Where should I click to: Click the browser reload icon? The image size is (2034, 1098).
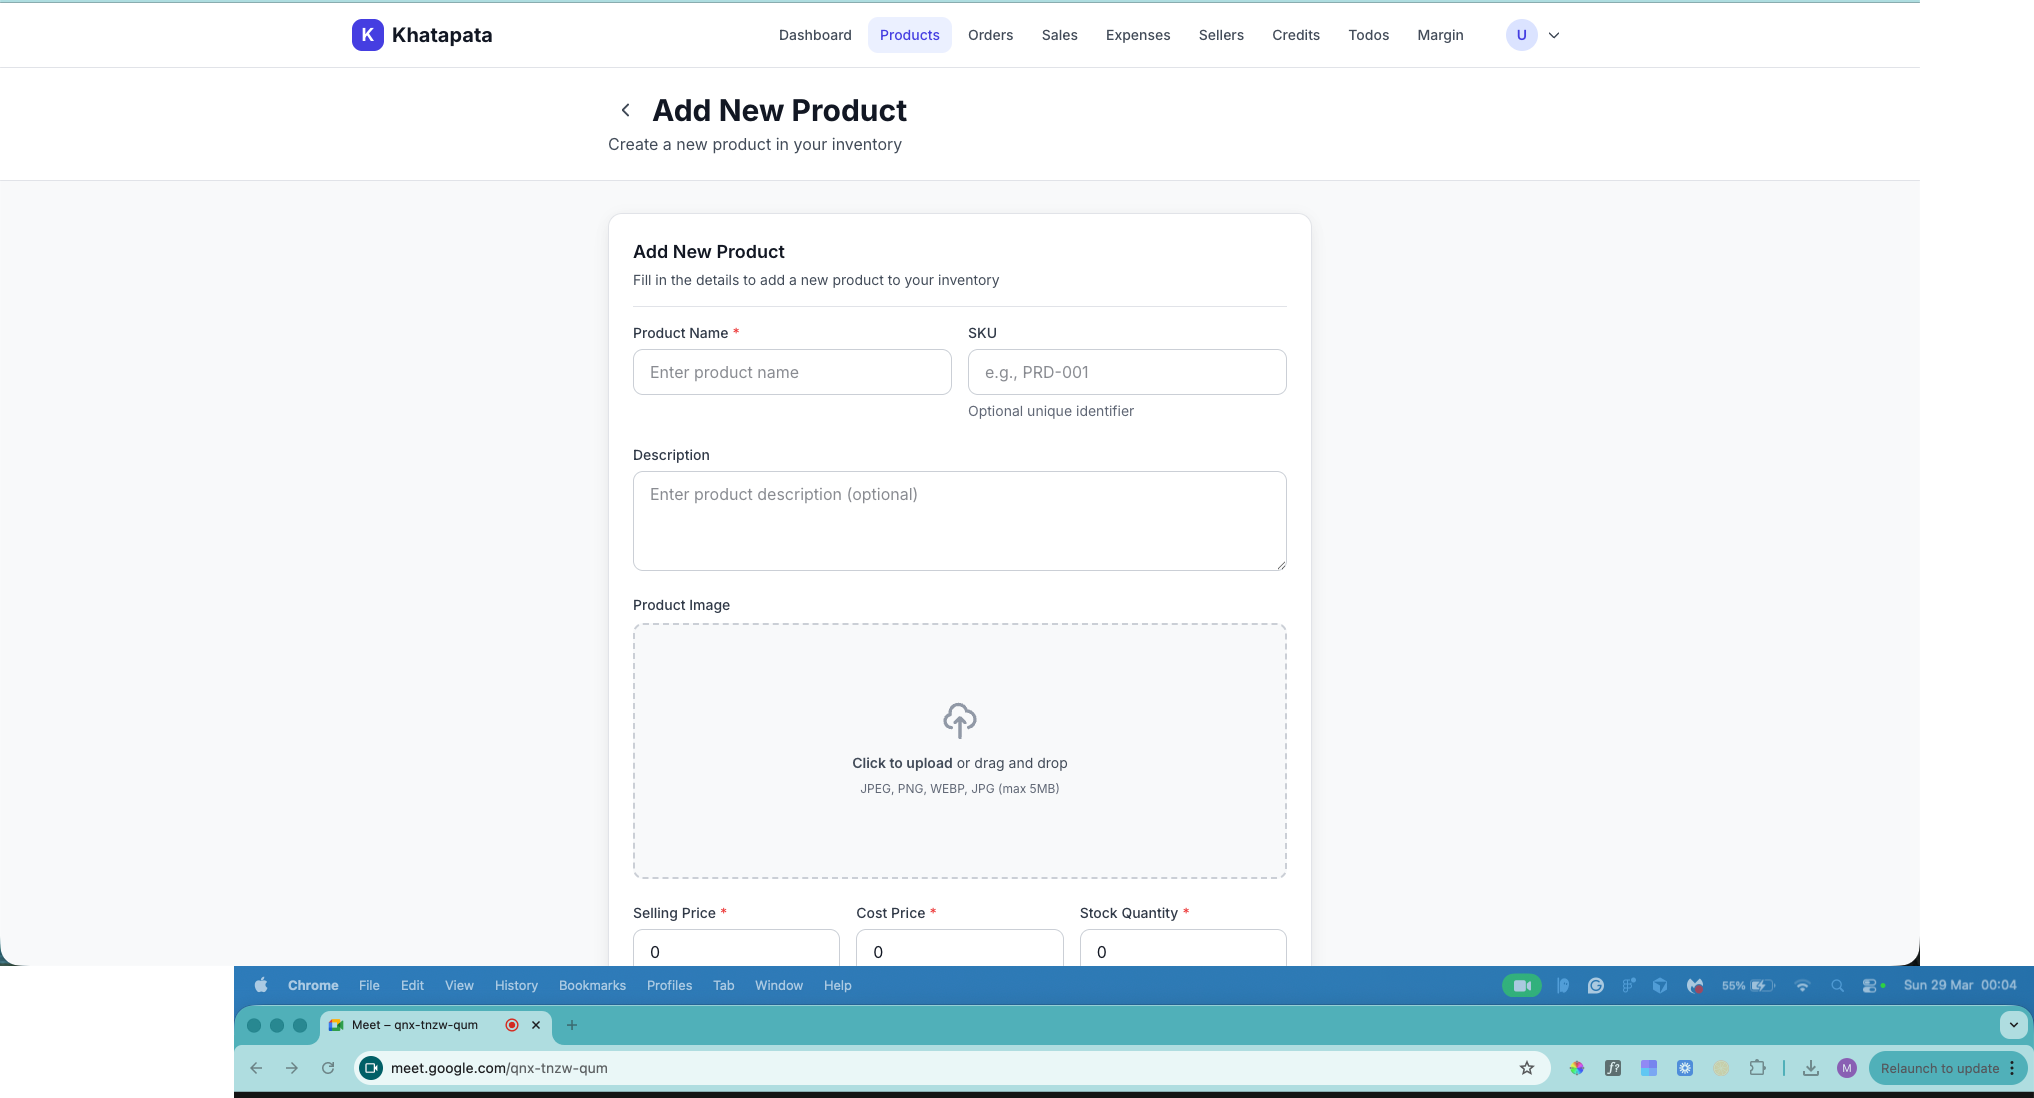pyautogui.click(x=328, y=1068)
